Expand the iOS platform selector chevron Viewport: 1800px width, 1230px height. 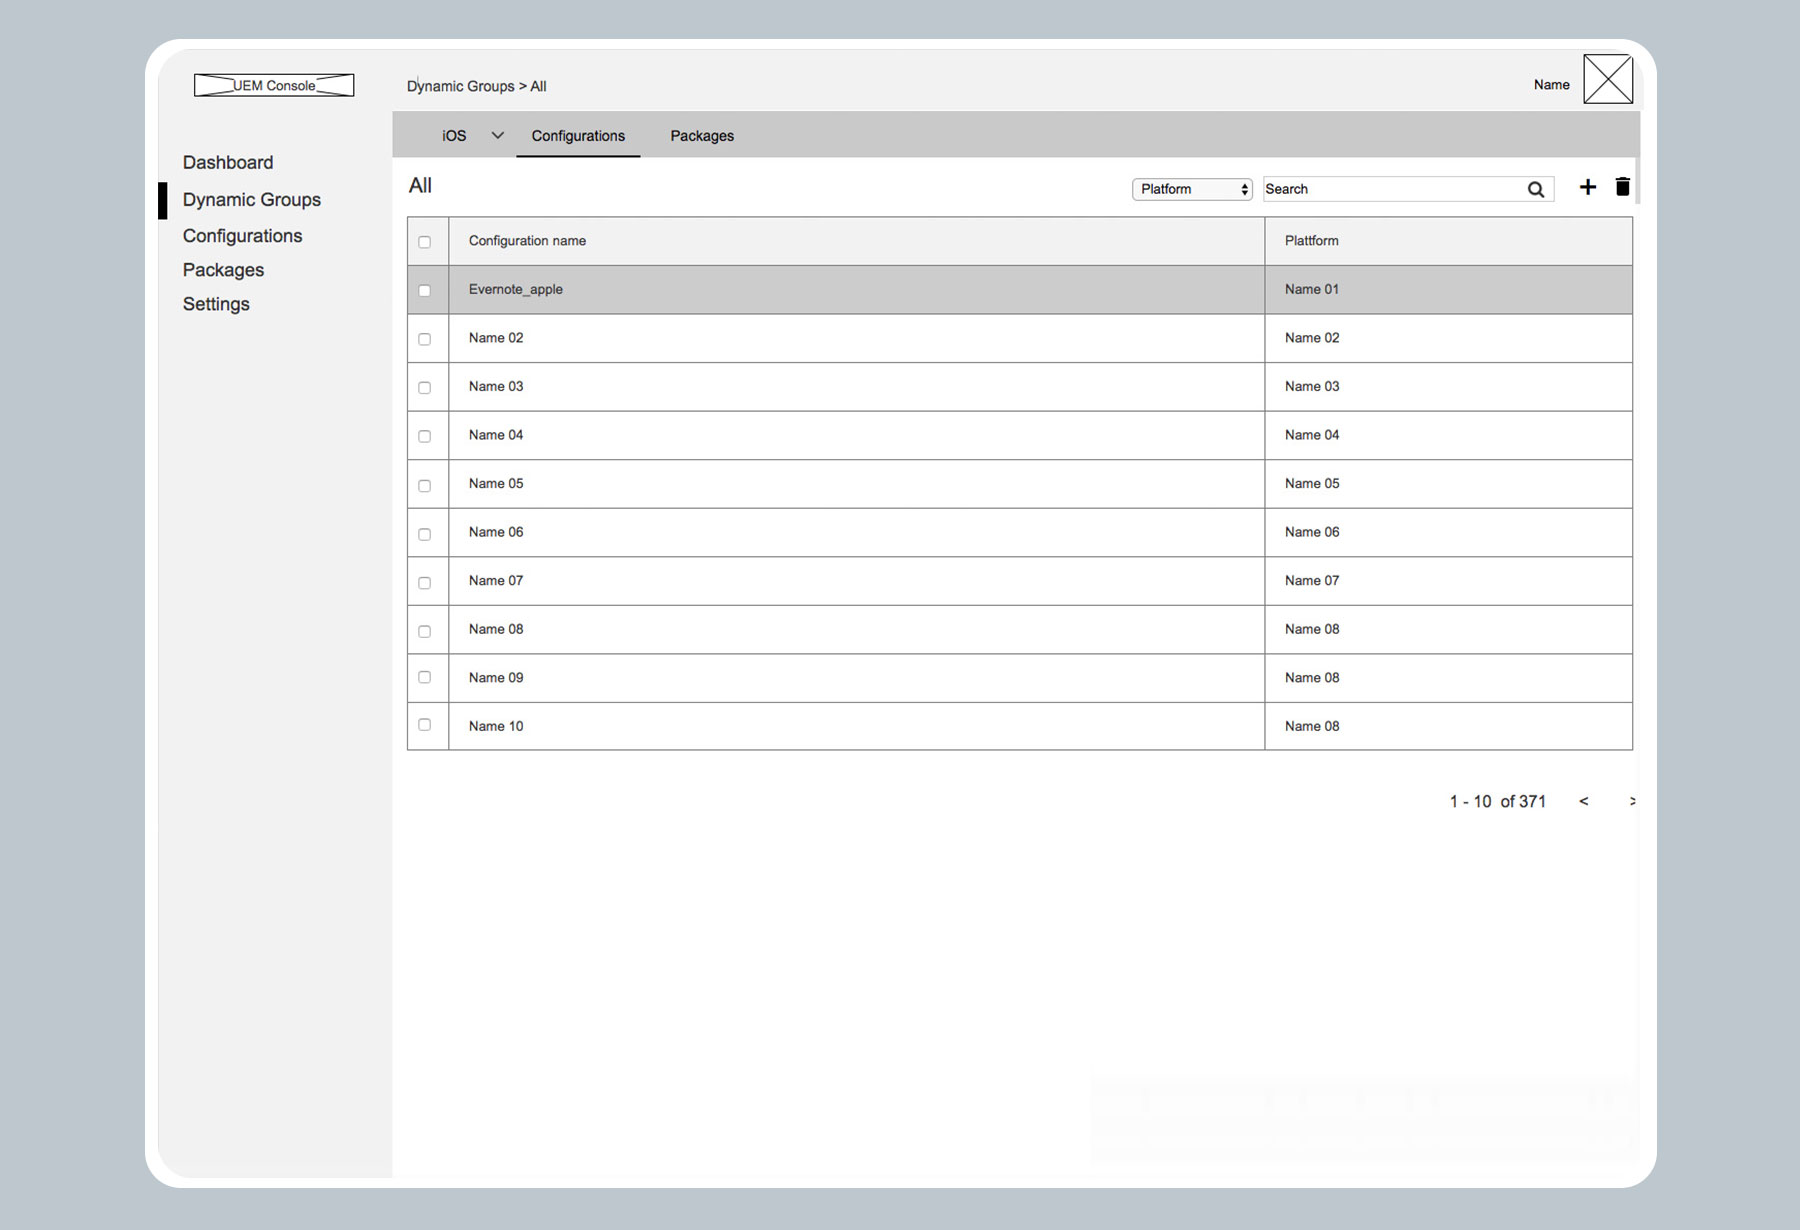497,134
